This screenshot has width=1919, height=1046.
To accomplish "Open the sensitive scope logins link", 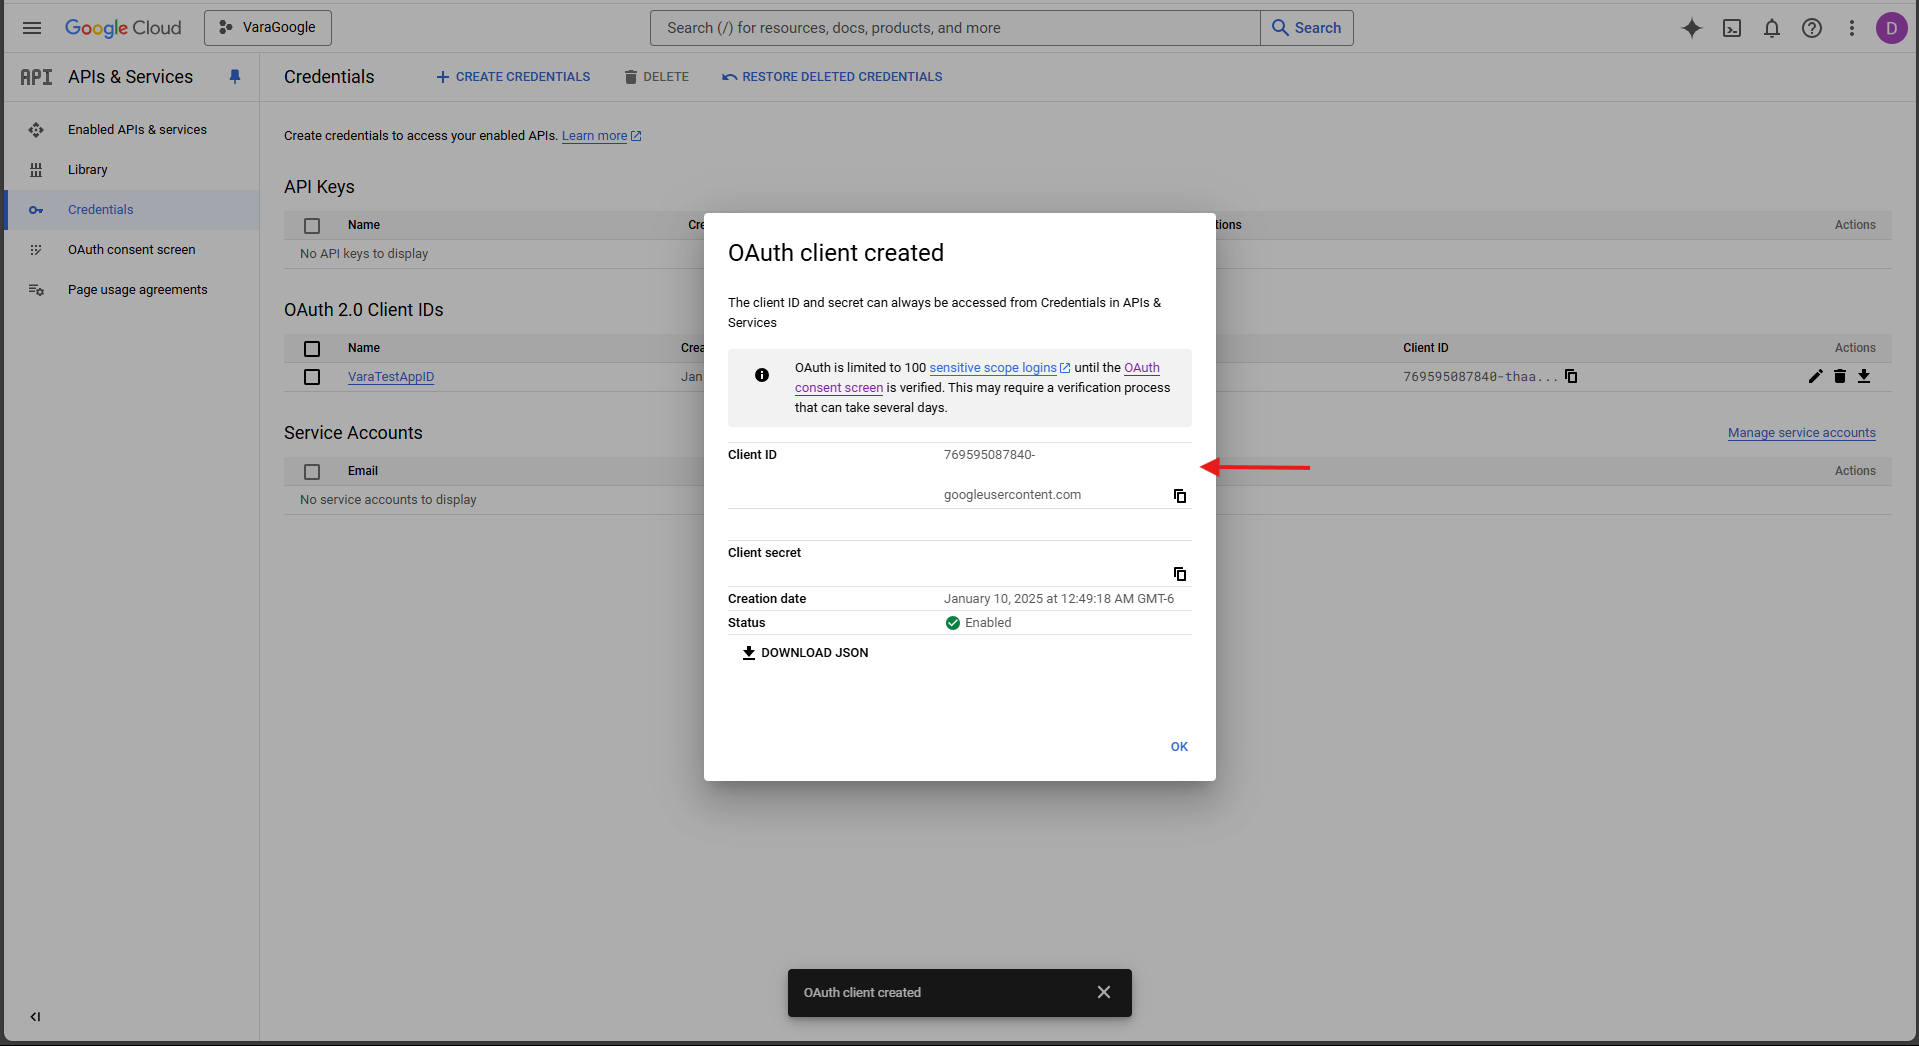I will pos(1000,368).
